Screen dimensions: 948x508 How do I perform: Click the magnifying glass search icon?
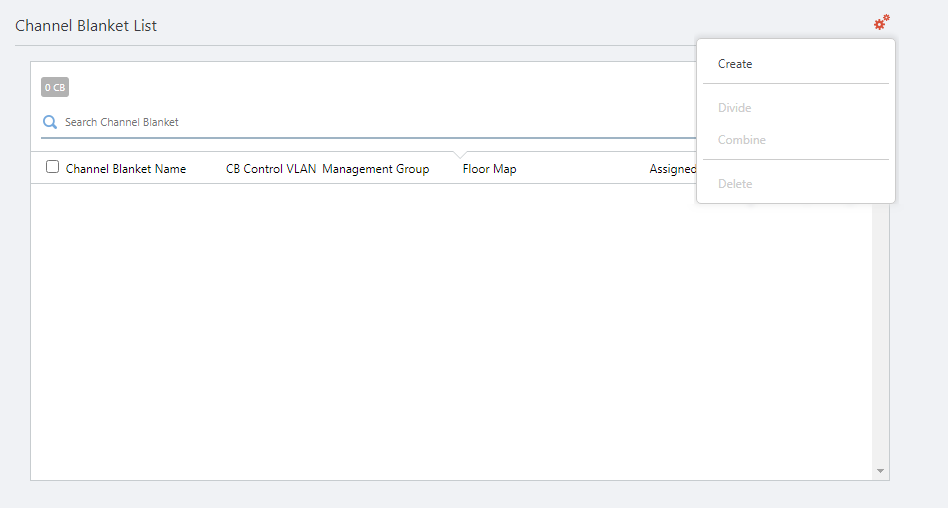point(50,122)
